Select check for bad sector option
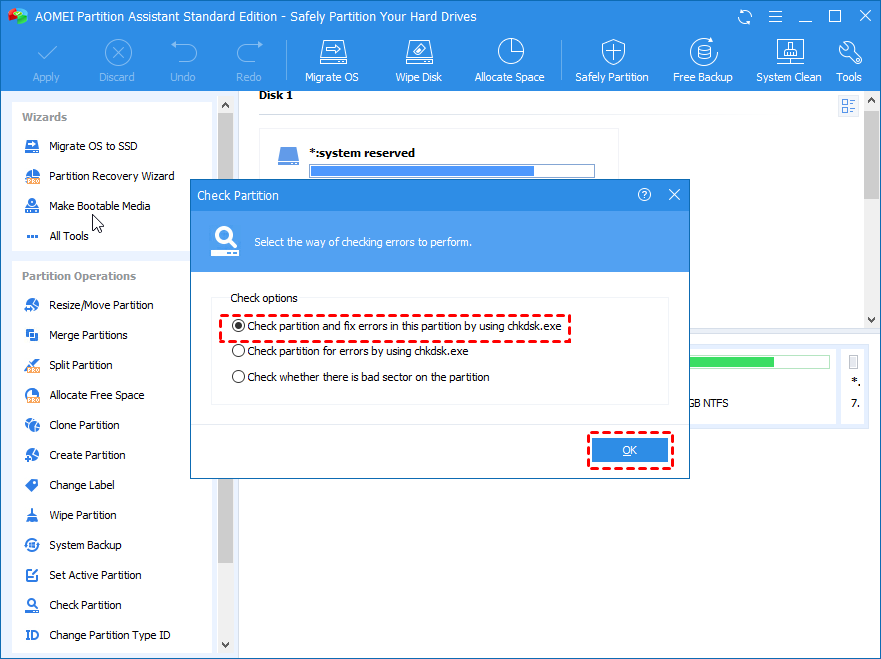881x659 pixels. [360, 377]
